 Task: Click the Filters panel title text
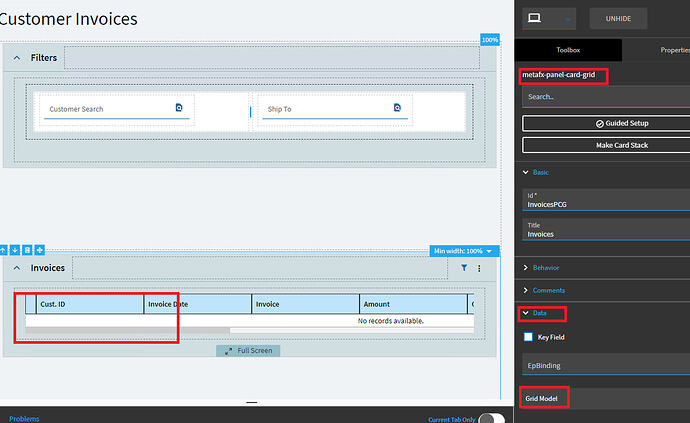point(44,58)
